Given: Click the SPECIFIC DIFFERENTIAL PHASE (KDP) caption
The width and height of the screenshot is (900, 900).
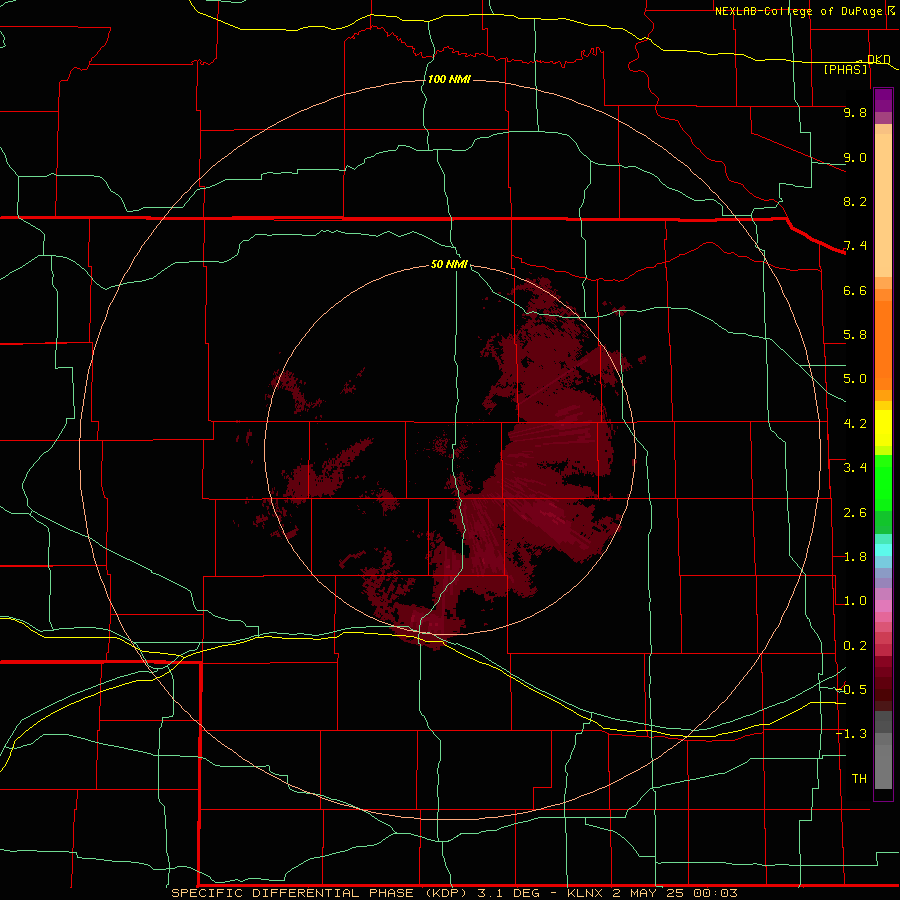Looking at the screenshot, I should (x=321, y=893).
